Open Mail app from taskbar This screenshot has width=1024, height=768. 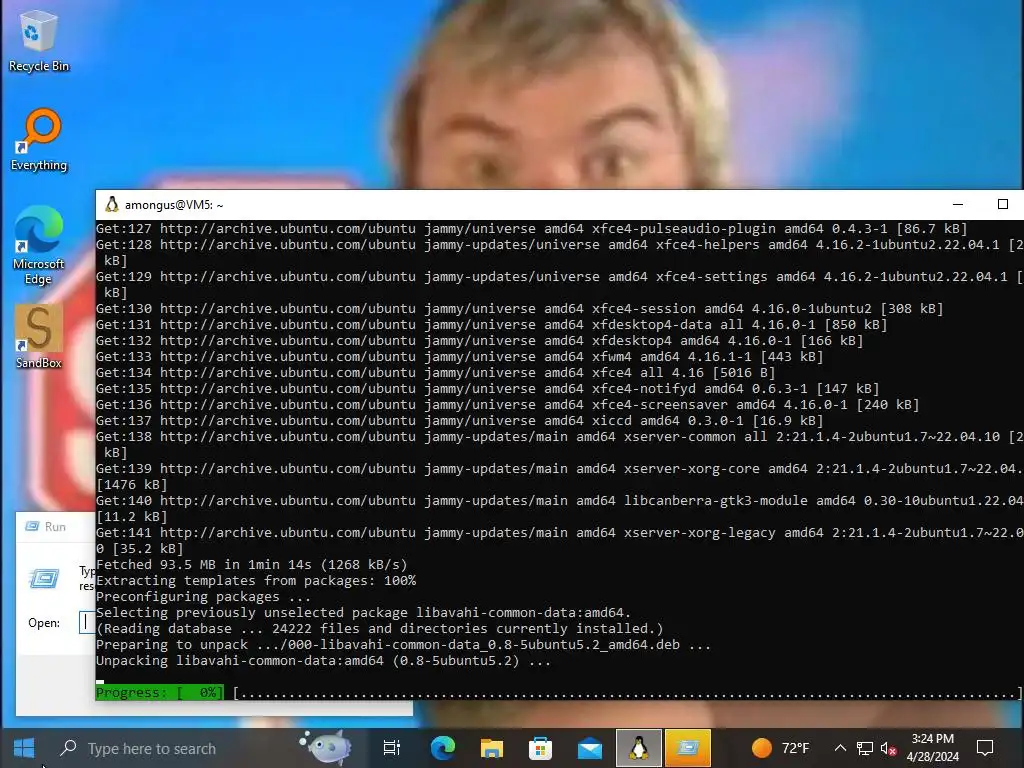(590, 748)
